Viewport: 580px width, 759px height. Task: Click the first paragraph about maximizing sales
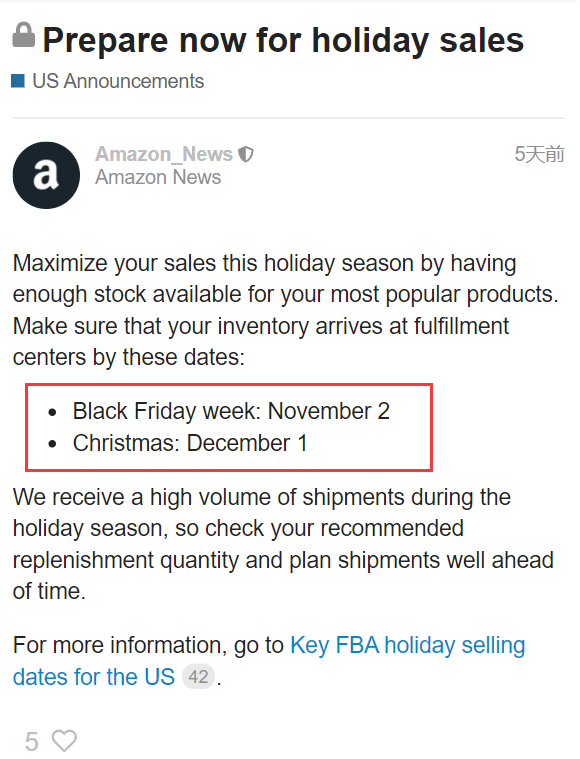point(286,310)
